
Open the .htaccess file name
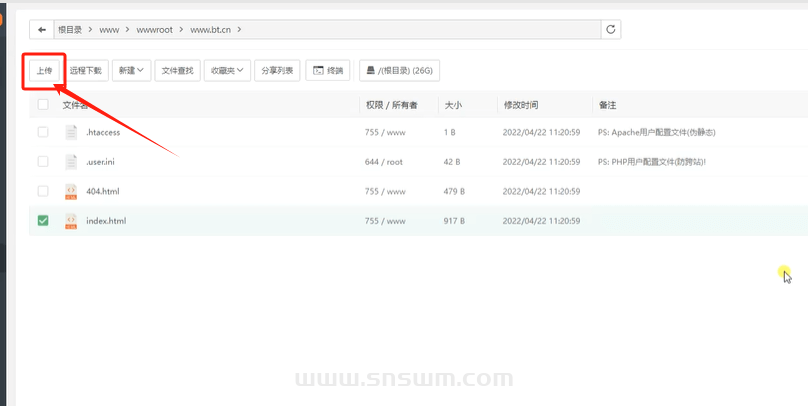pyautogui.click(x=103, y=132)
